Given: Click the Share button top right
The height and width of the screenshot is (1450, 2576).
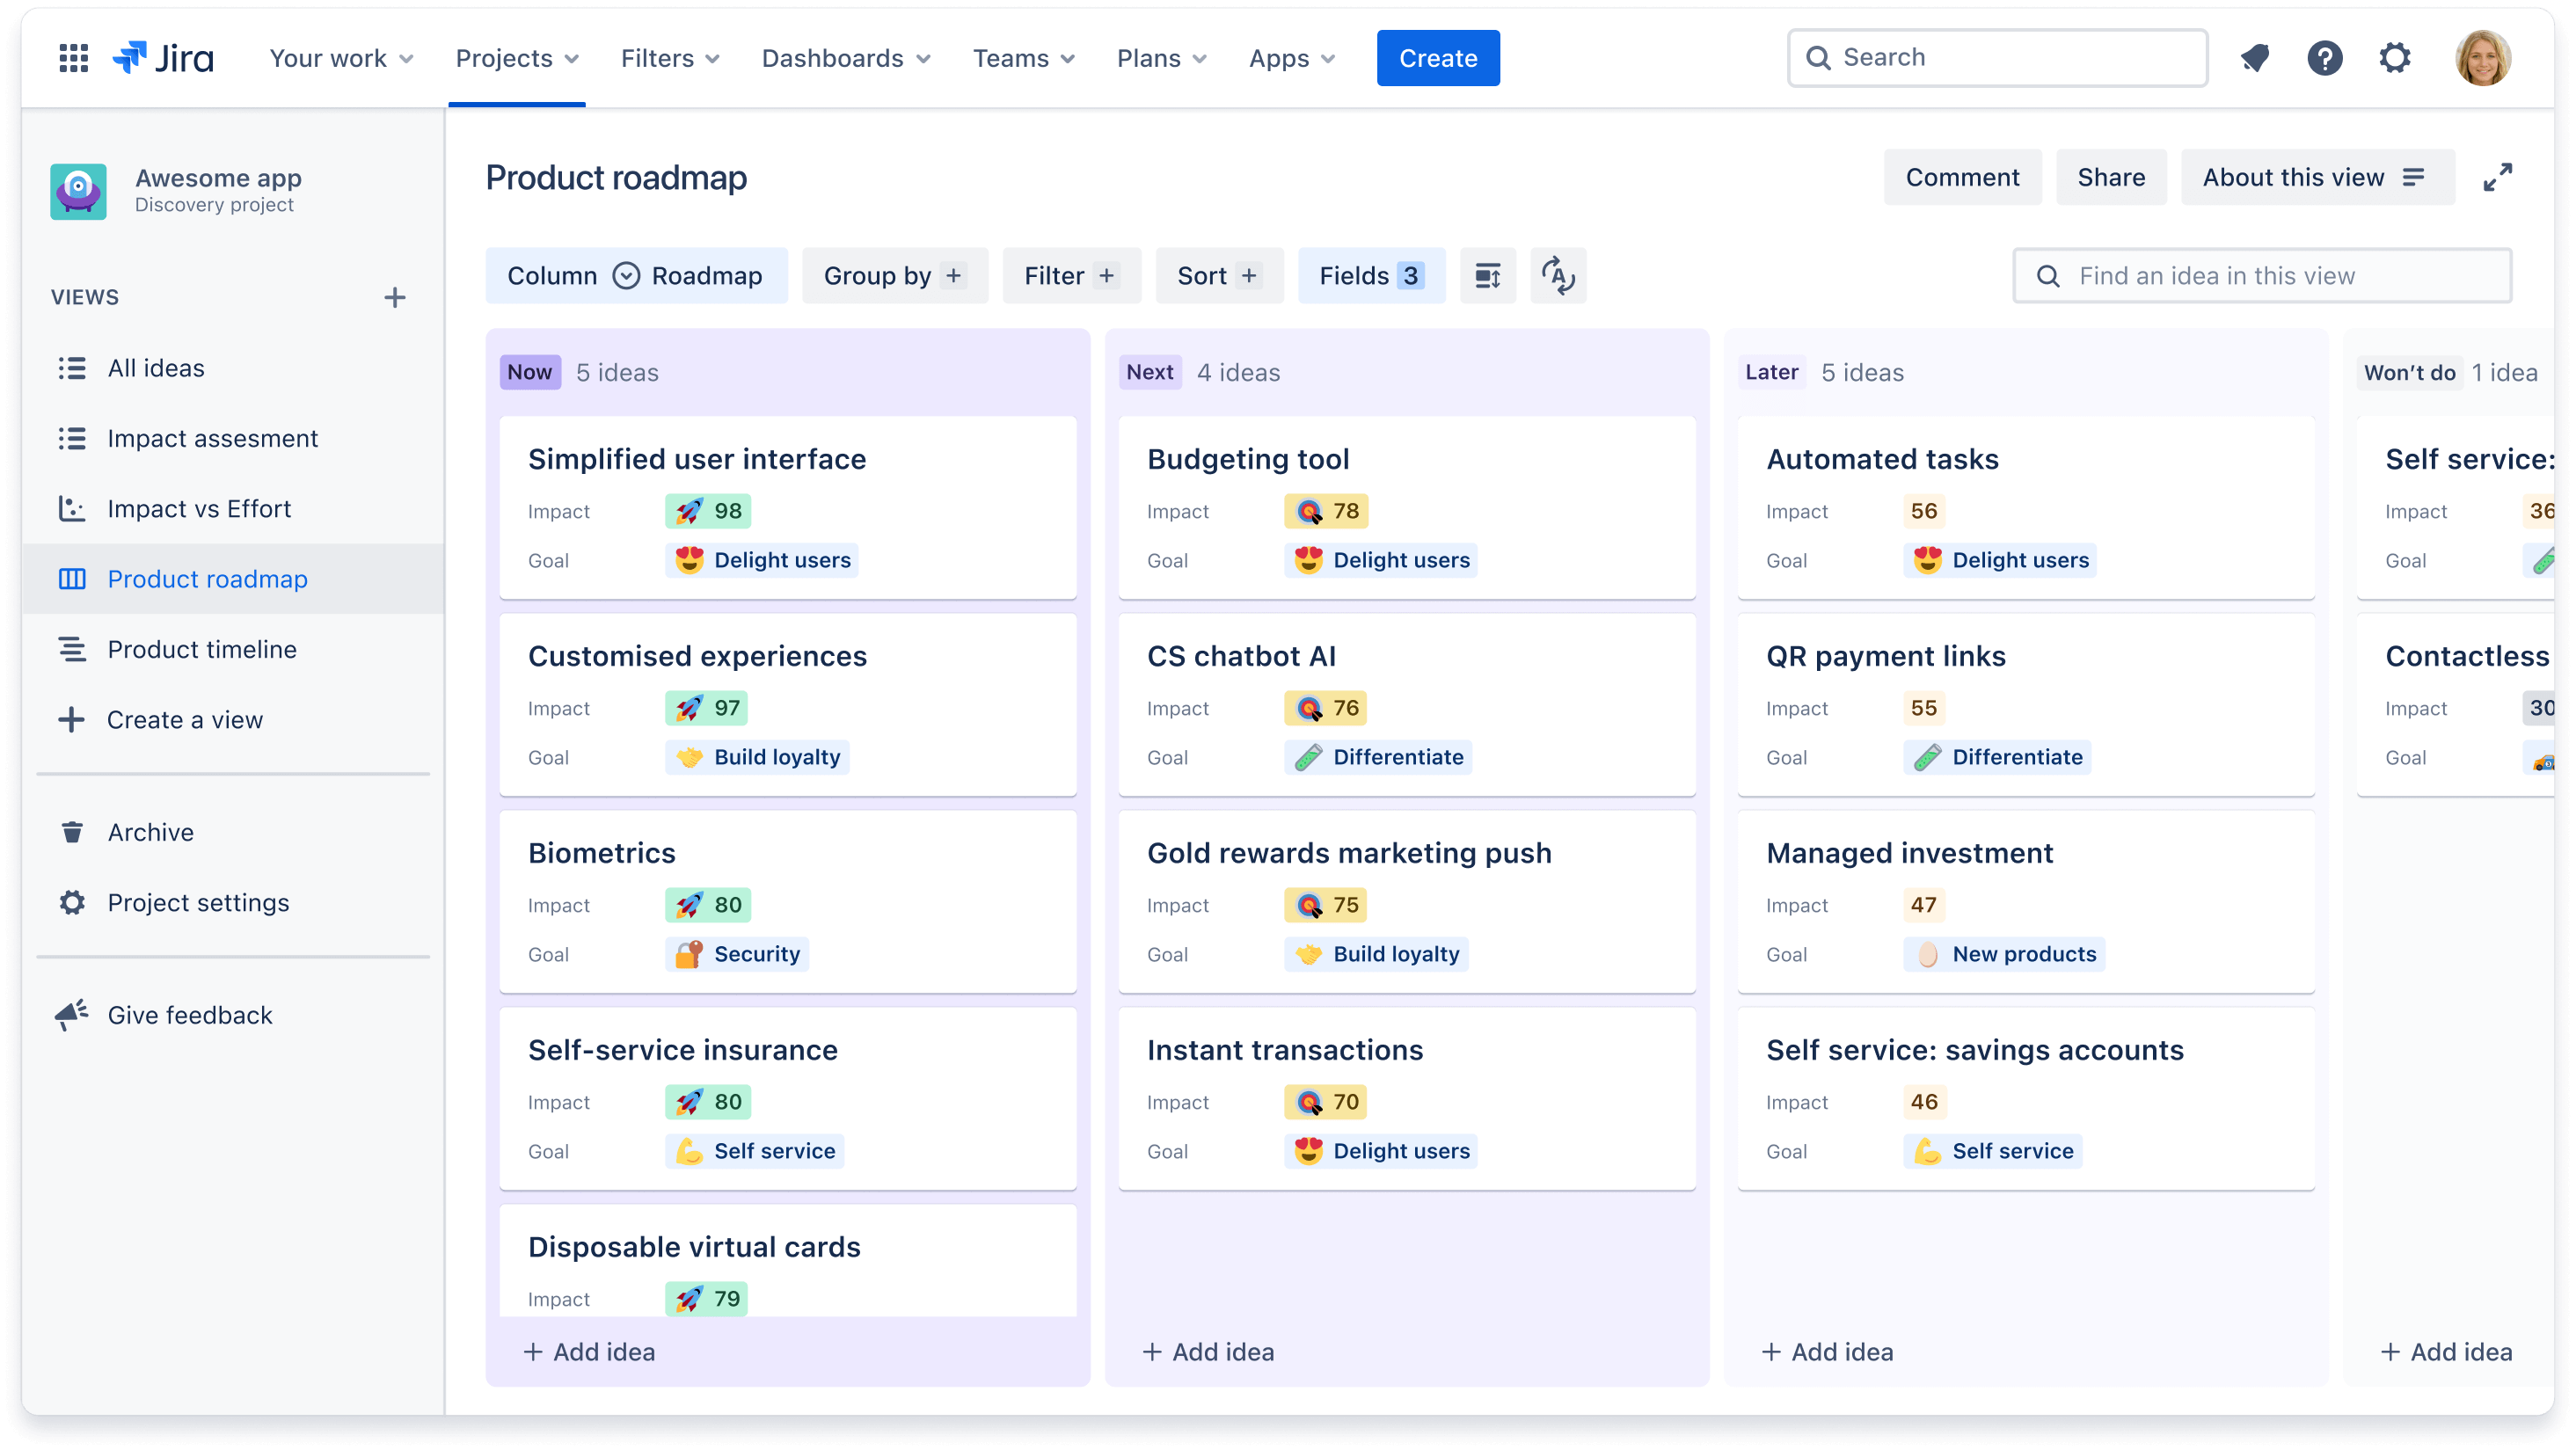Looking at the screenshot, I should (x=2111, y=177).
